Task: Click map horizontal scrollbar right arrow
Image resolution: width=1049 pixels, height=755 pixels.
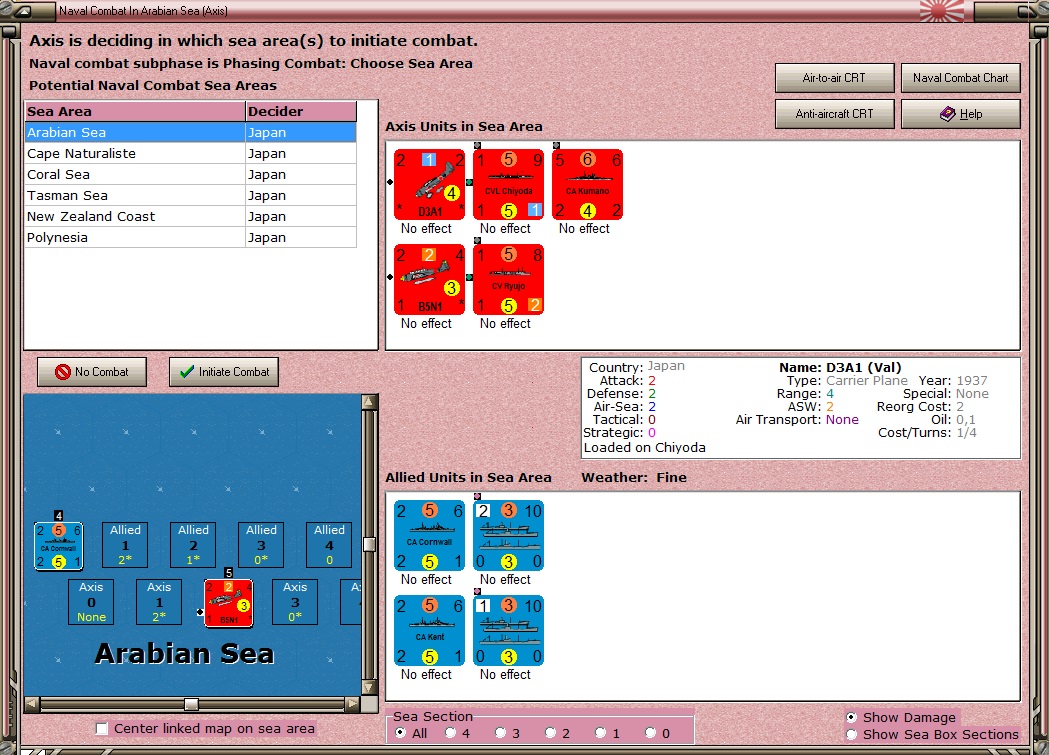Action: click(x=353, y=704)
